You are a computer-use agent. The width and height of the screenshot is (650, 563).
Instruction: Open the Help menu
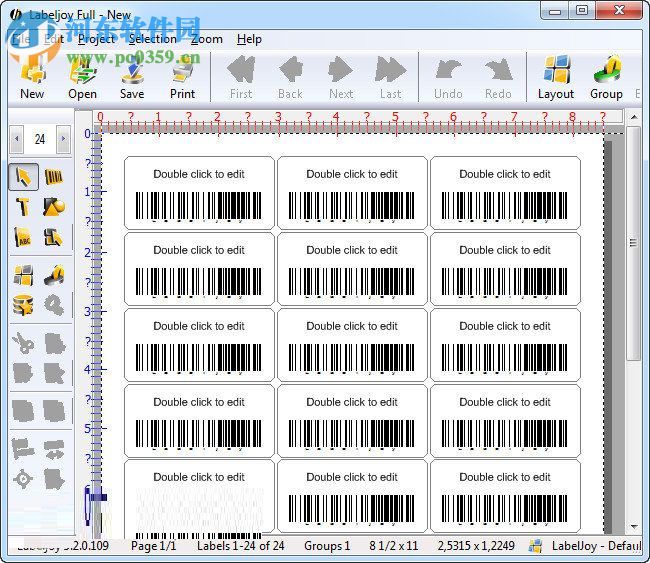249,39
